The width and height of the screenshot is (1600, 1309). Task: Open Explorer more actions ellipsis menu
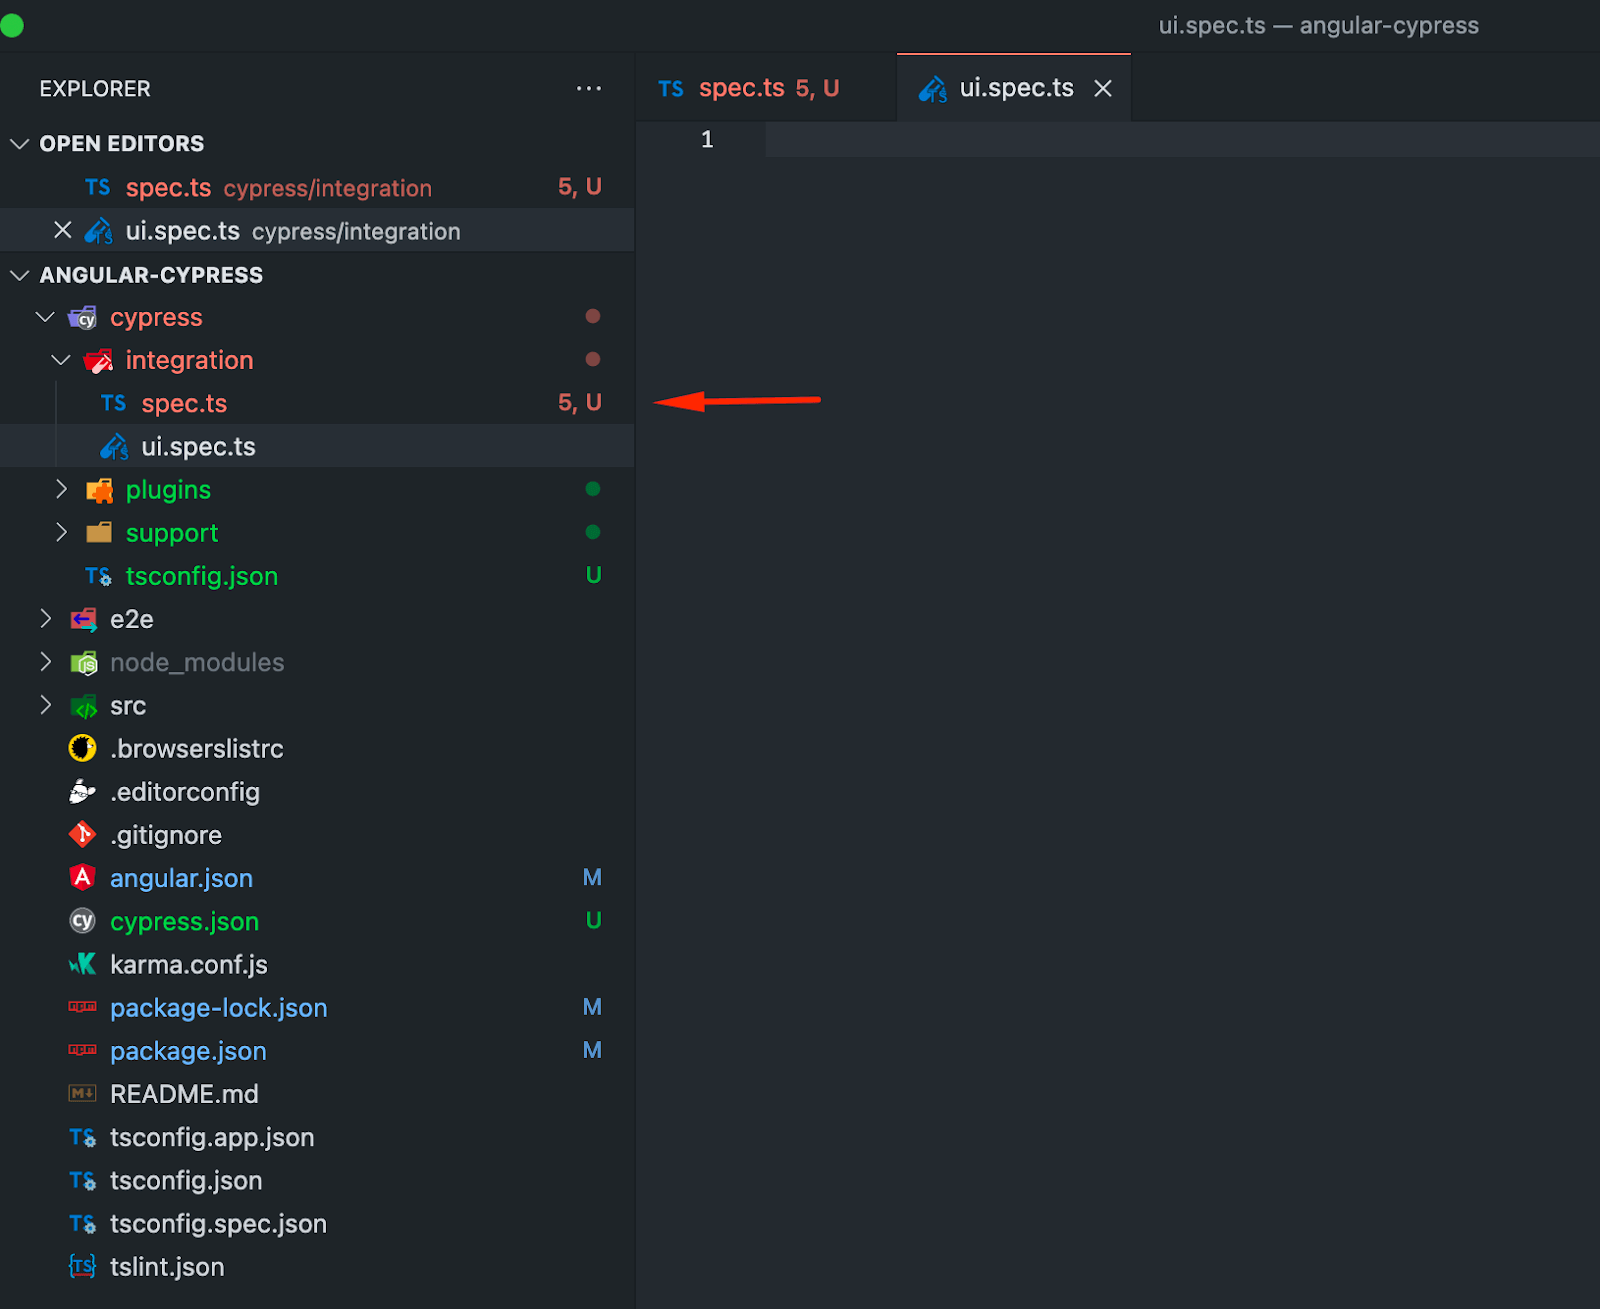pos(589,88)
